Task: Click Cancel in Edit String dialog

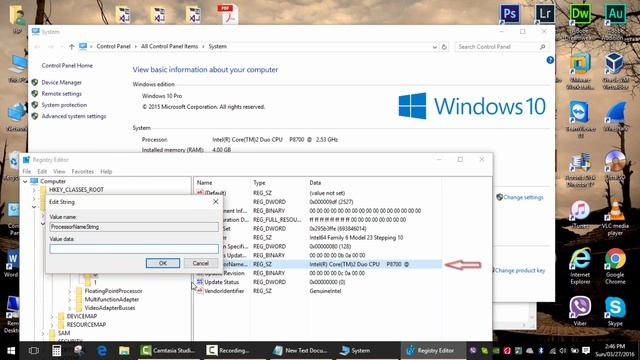Action: [200, 263]
